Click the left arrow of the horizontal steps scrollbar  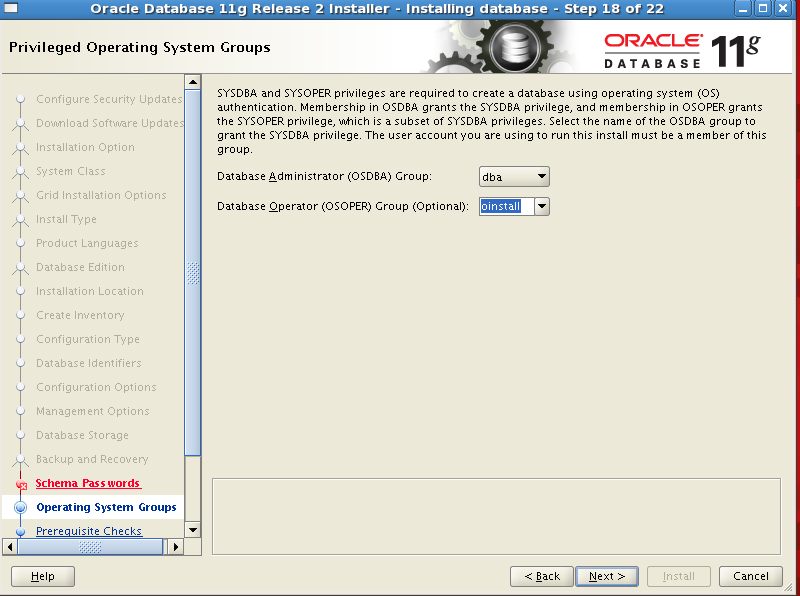pos(10,547)
